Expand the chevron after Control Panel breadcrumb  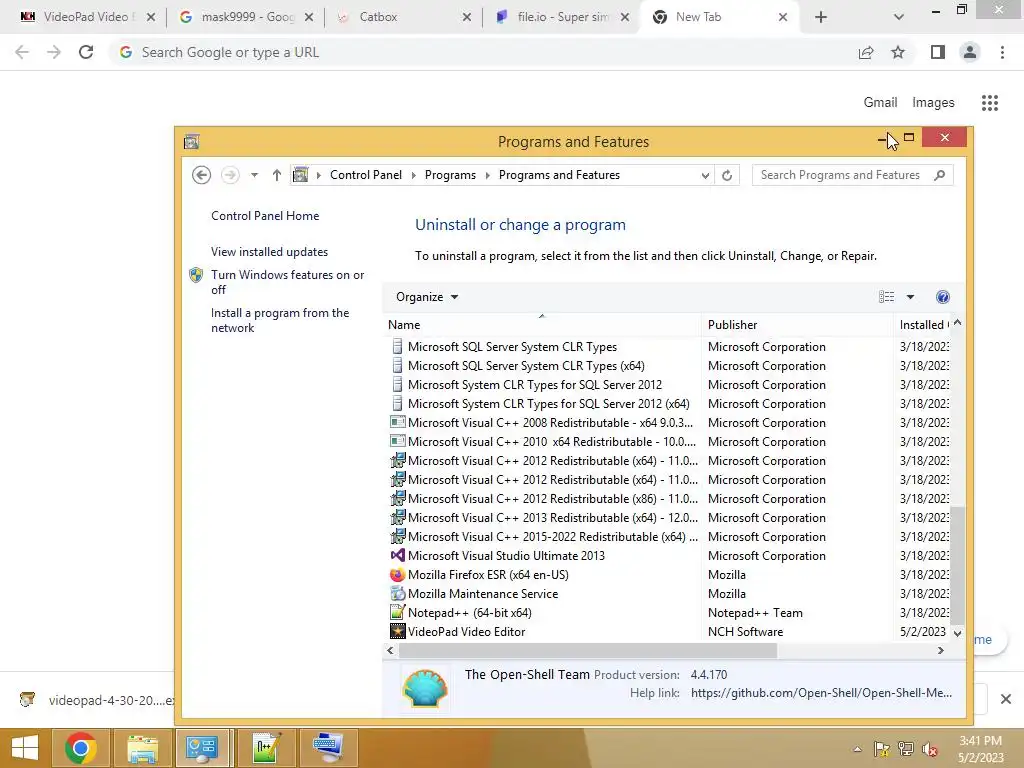click(x=413, y=175)
